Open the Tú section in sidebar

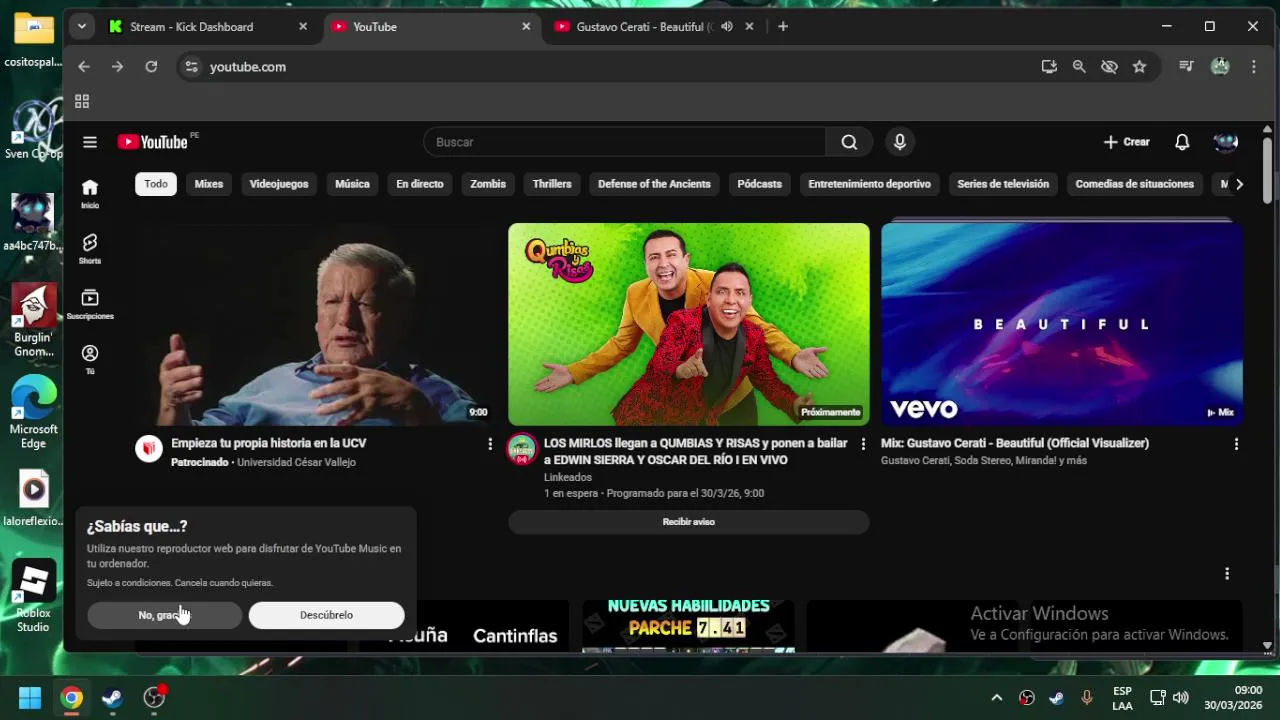click(90, 359)
